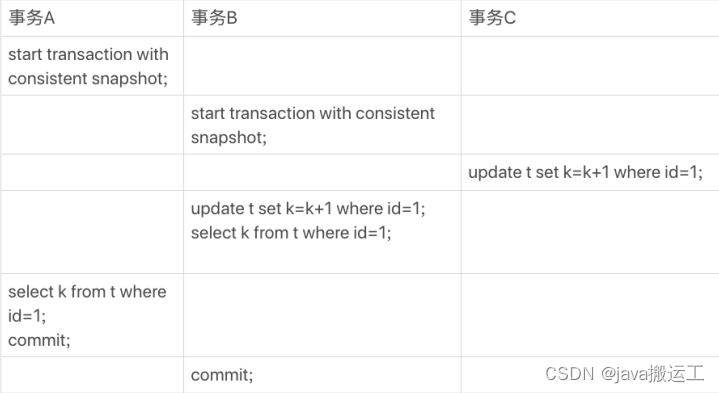Click the empty 事务B cell beside A's start transaction
719x393 pixels.
tap(322, 66)
